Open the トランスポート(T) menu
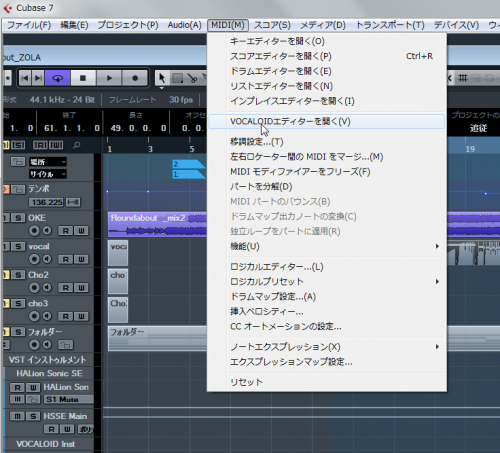The width and height of the screenshot is (500, 453). pyautogui.click(x=390, y=25)
